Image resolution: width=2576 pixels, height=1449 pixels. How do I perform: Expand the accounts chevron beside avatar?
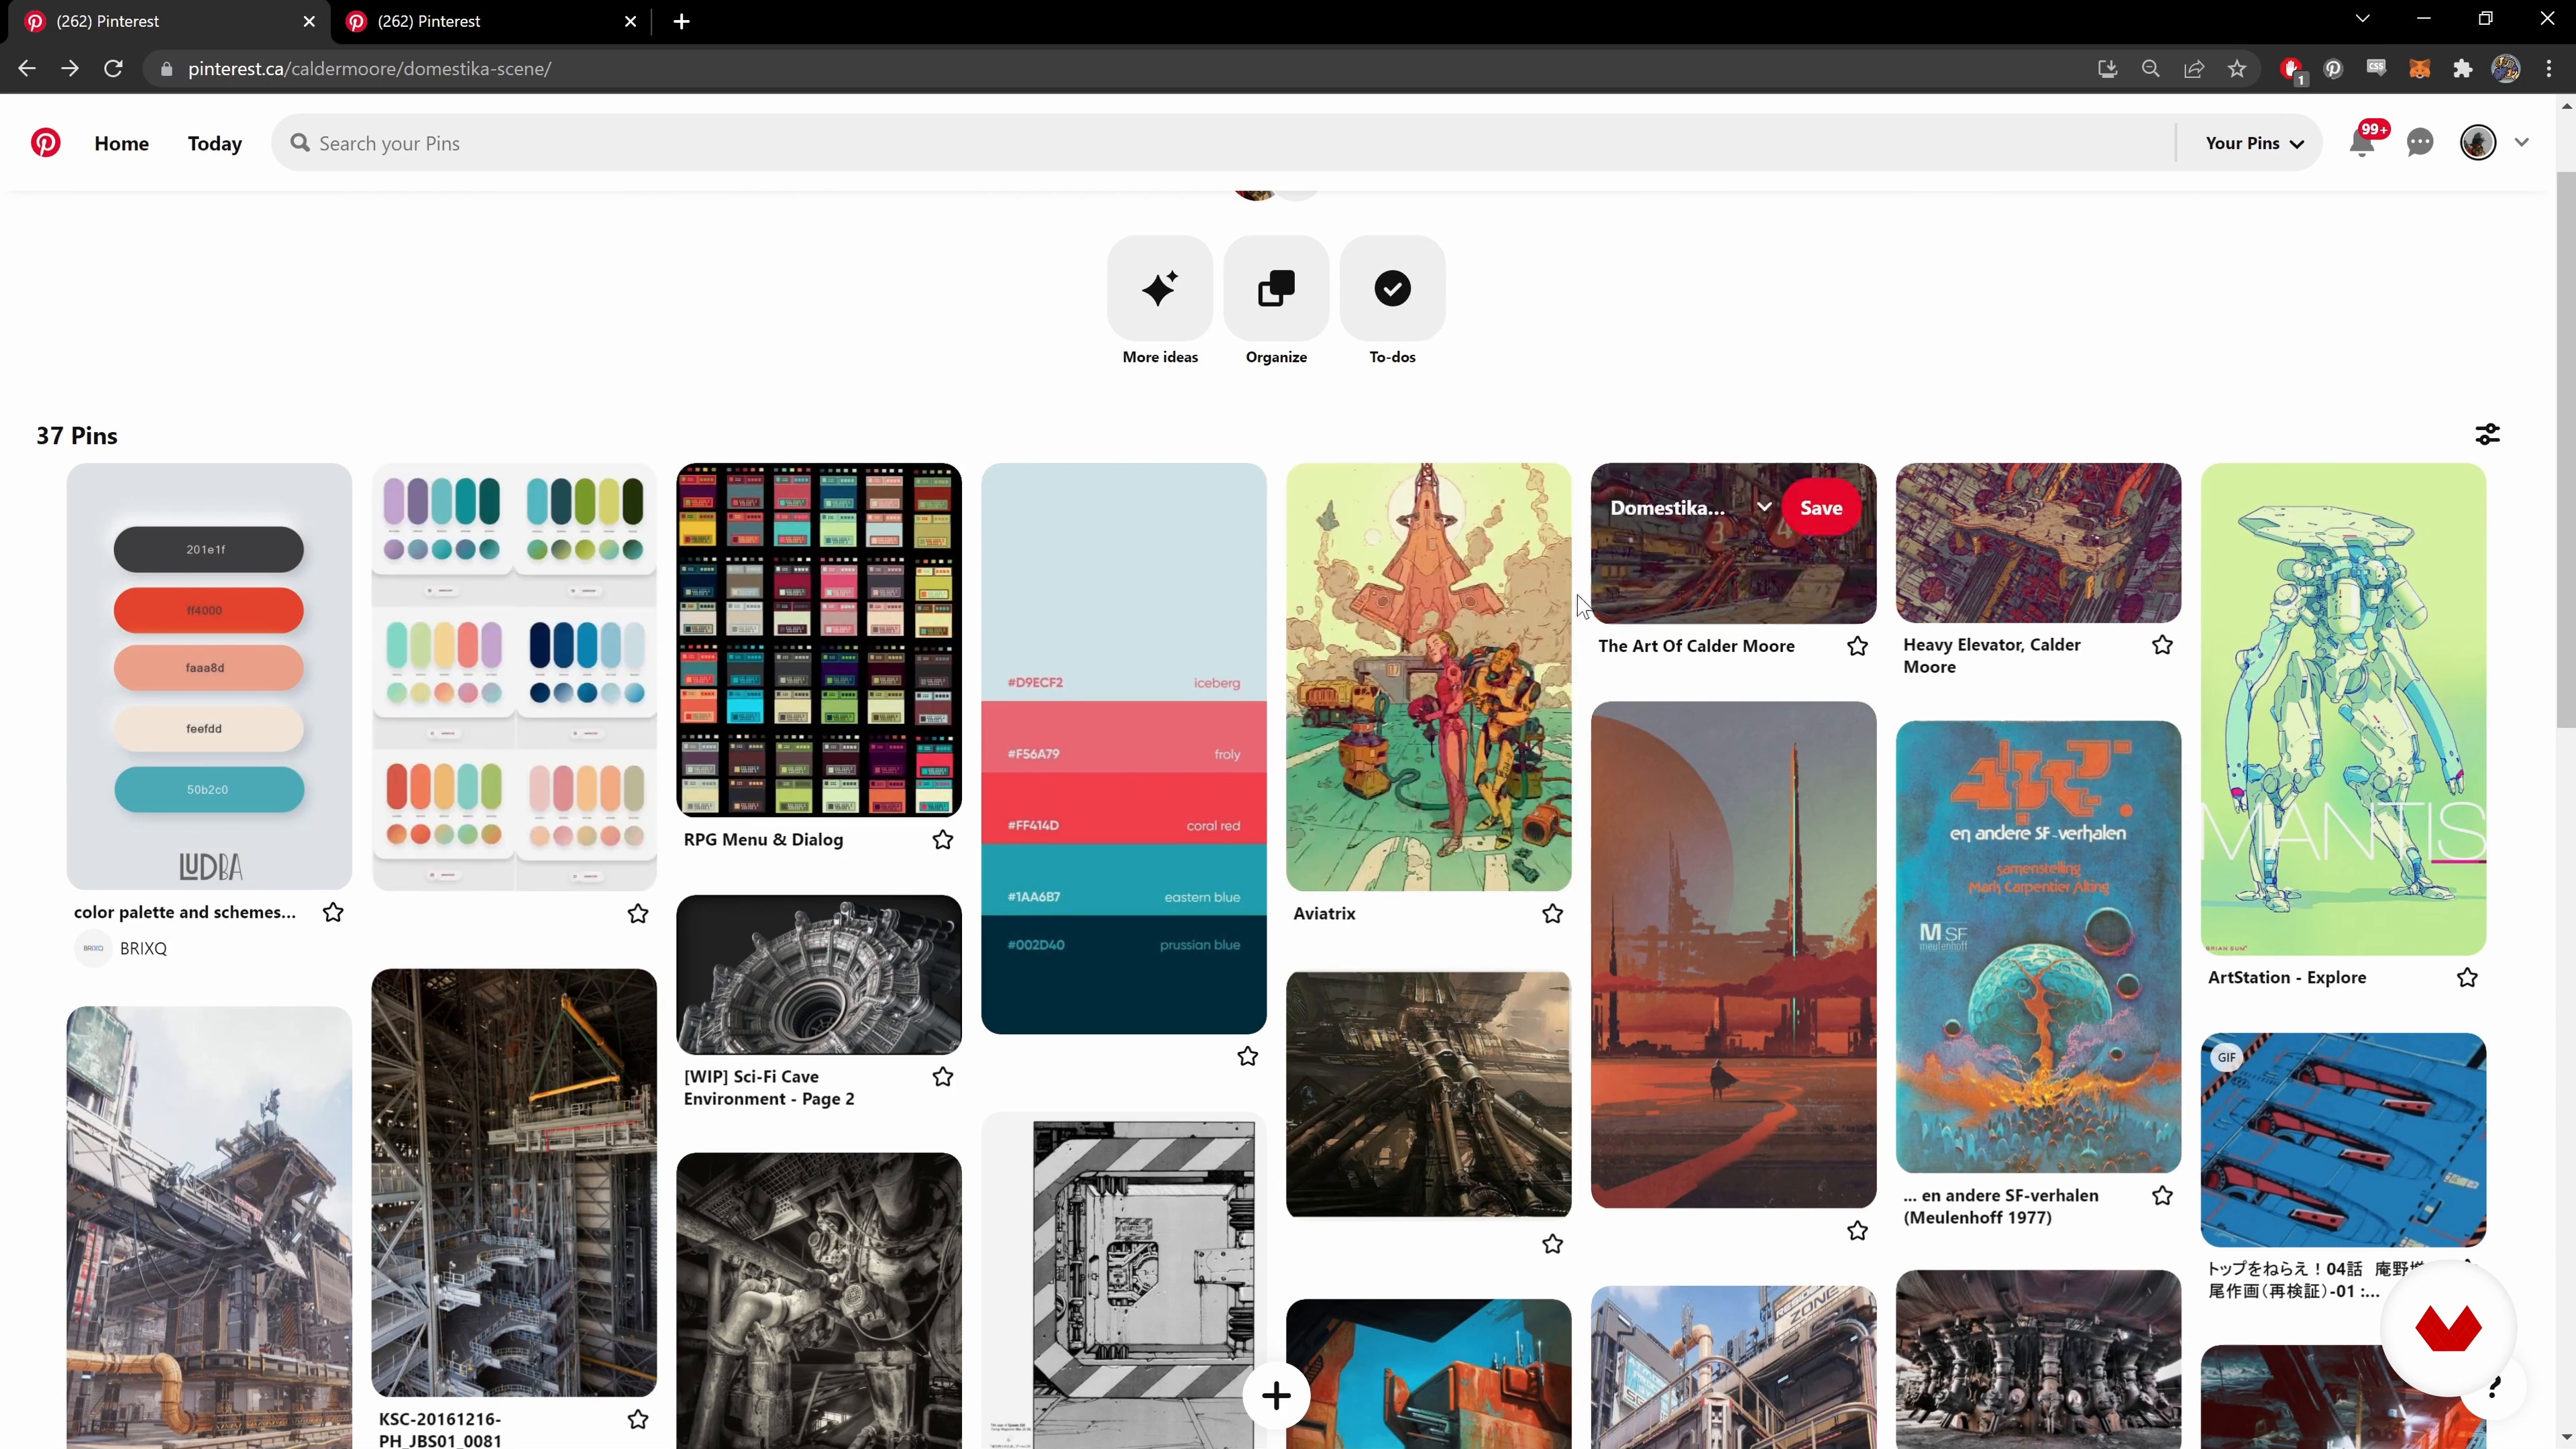click(x=2522, y=143)
